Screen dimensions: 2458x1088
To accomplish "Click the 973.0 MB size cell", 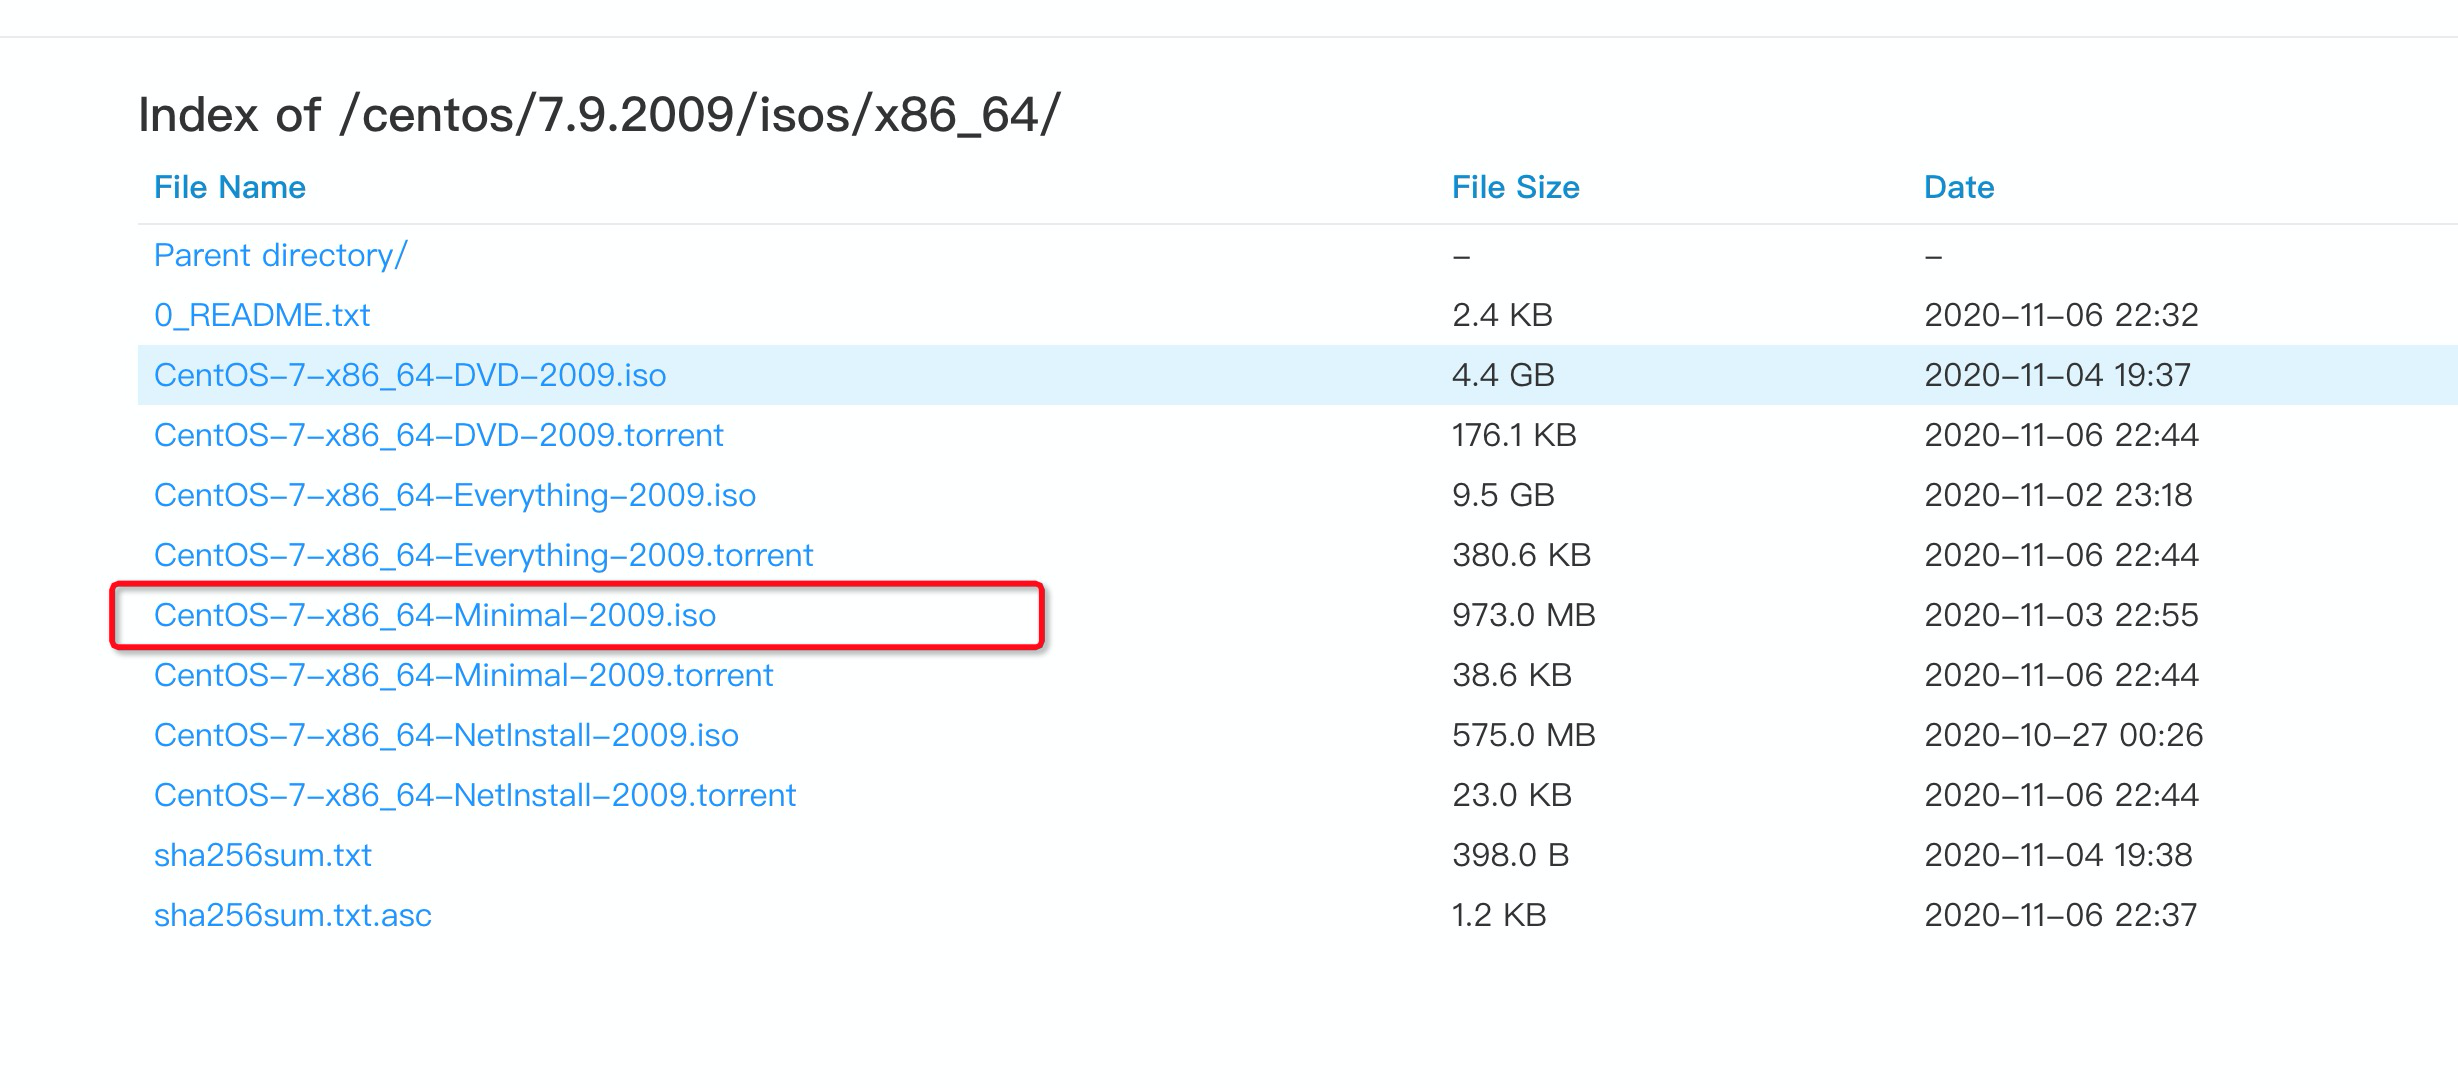I will pyautogui.click(x=1523, y=615).
